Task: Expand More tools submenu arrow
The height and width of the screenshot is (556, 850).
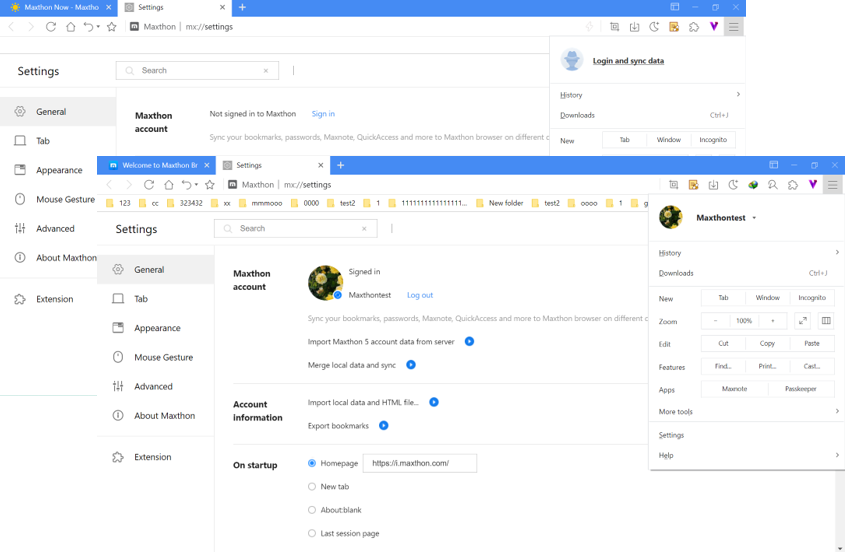Action: (x=837, y=411)
